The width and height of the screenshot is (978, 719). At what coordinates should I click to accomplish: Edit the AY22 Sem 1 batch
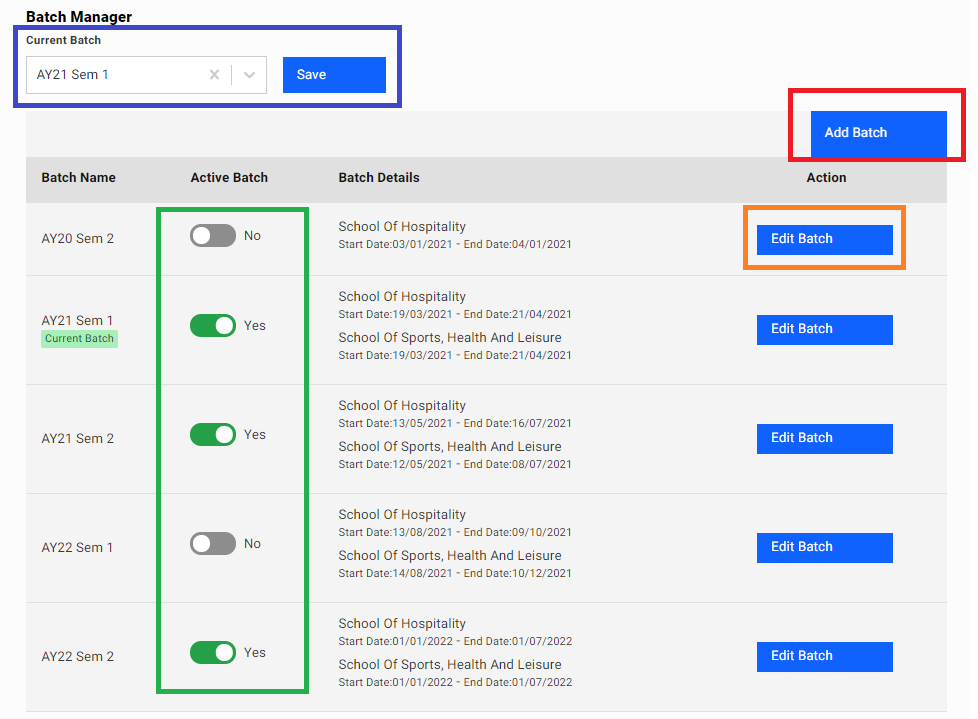point(824,547)
